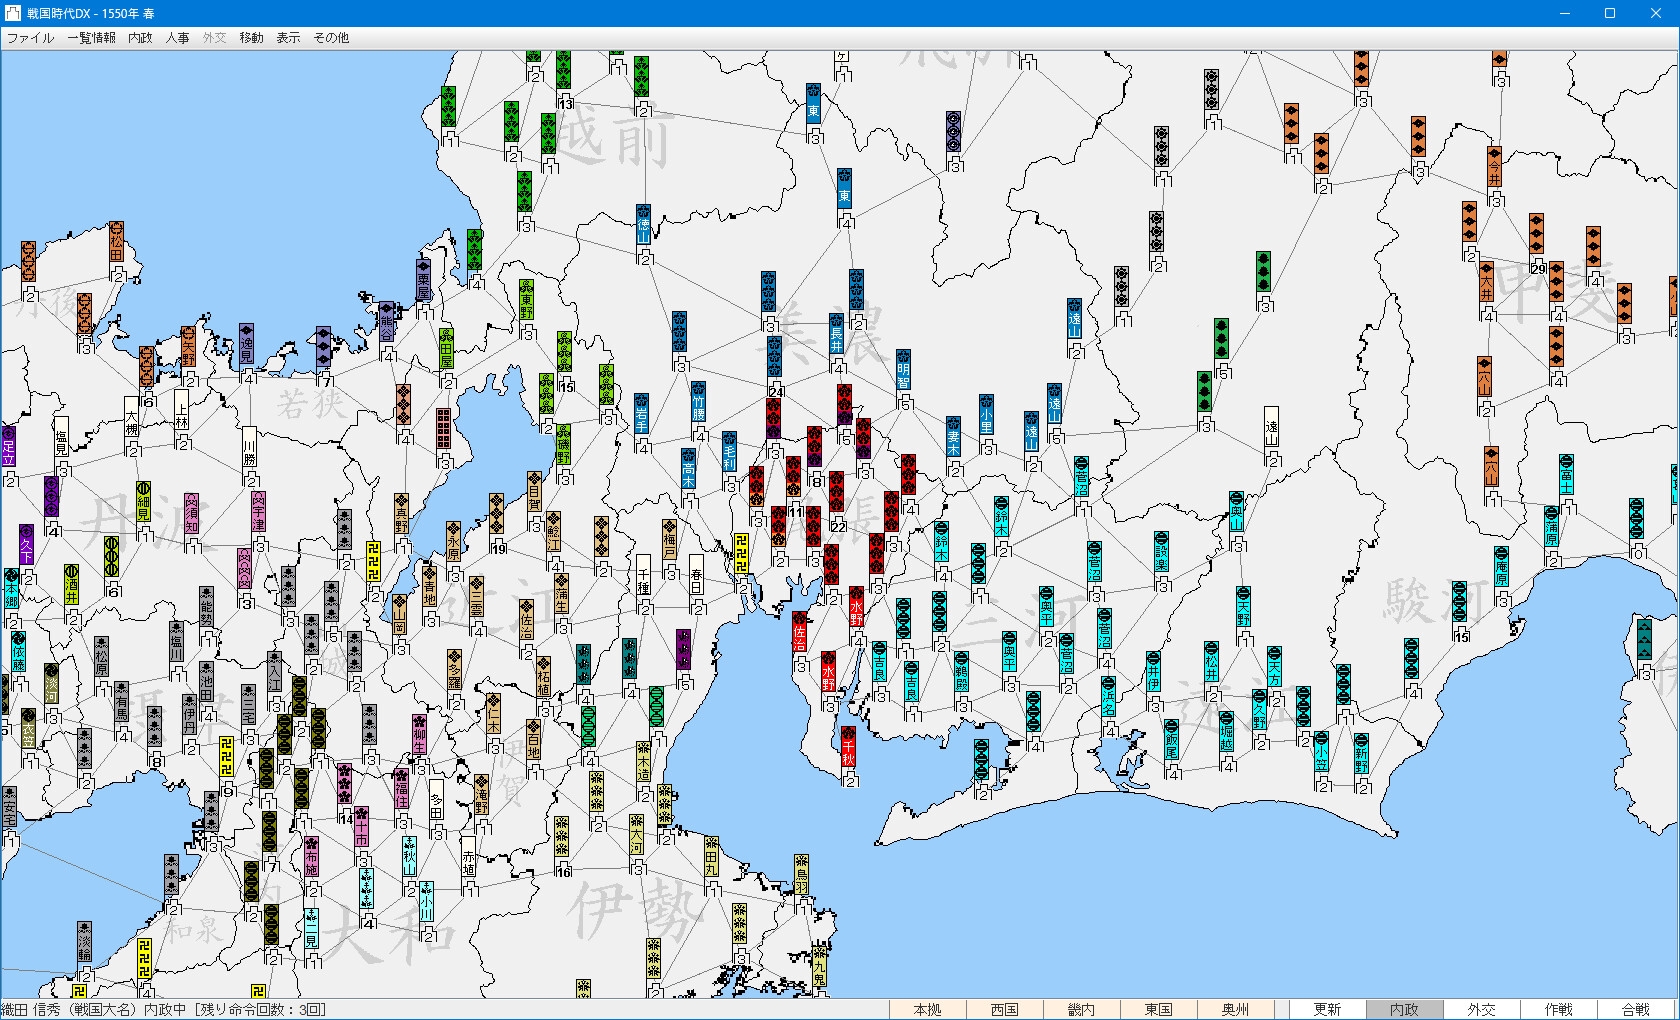Screen dimensions: 1680x1020
Task: Click the red 千秋 castle banner
Action: [x=848, y=746]
